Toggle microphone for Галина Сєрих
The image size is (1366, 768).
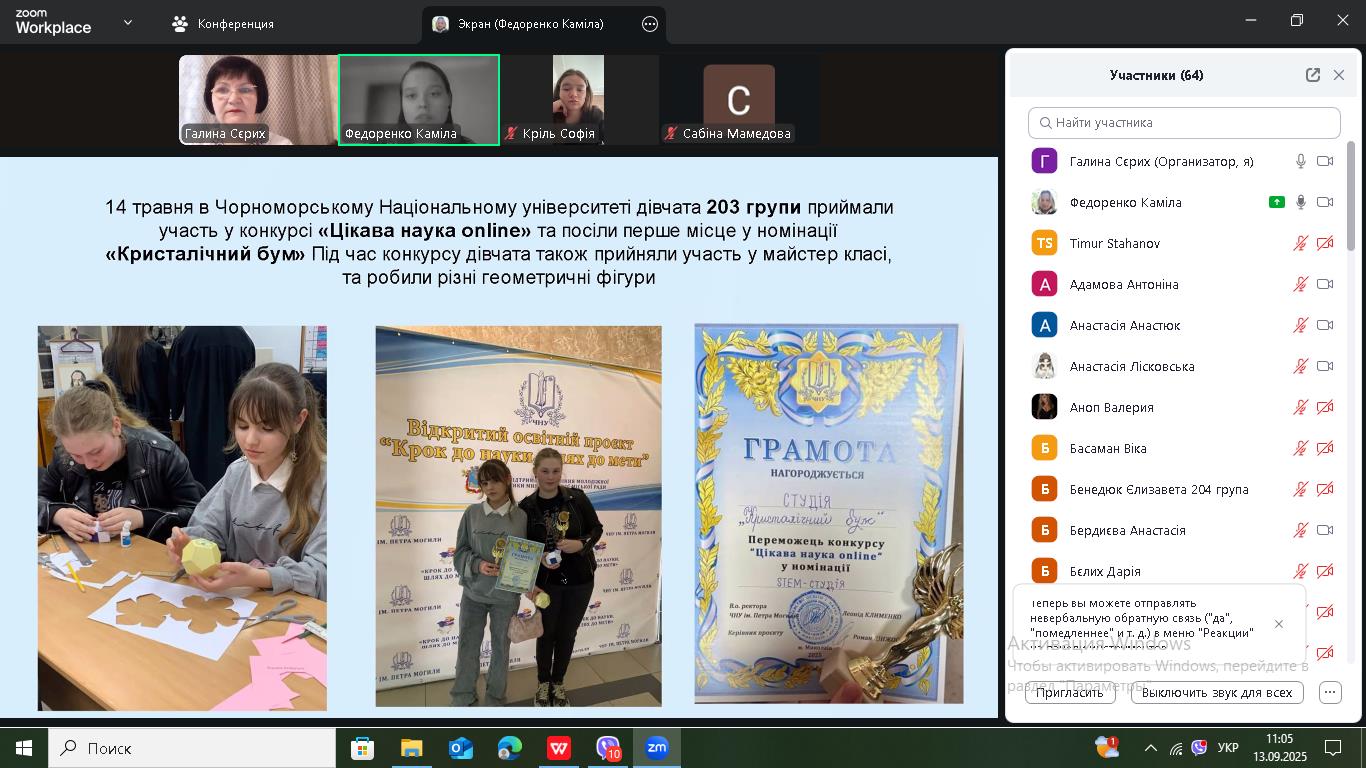[x=1300, y=161]
